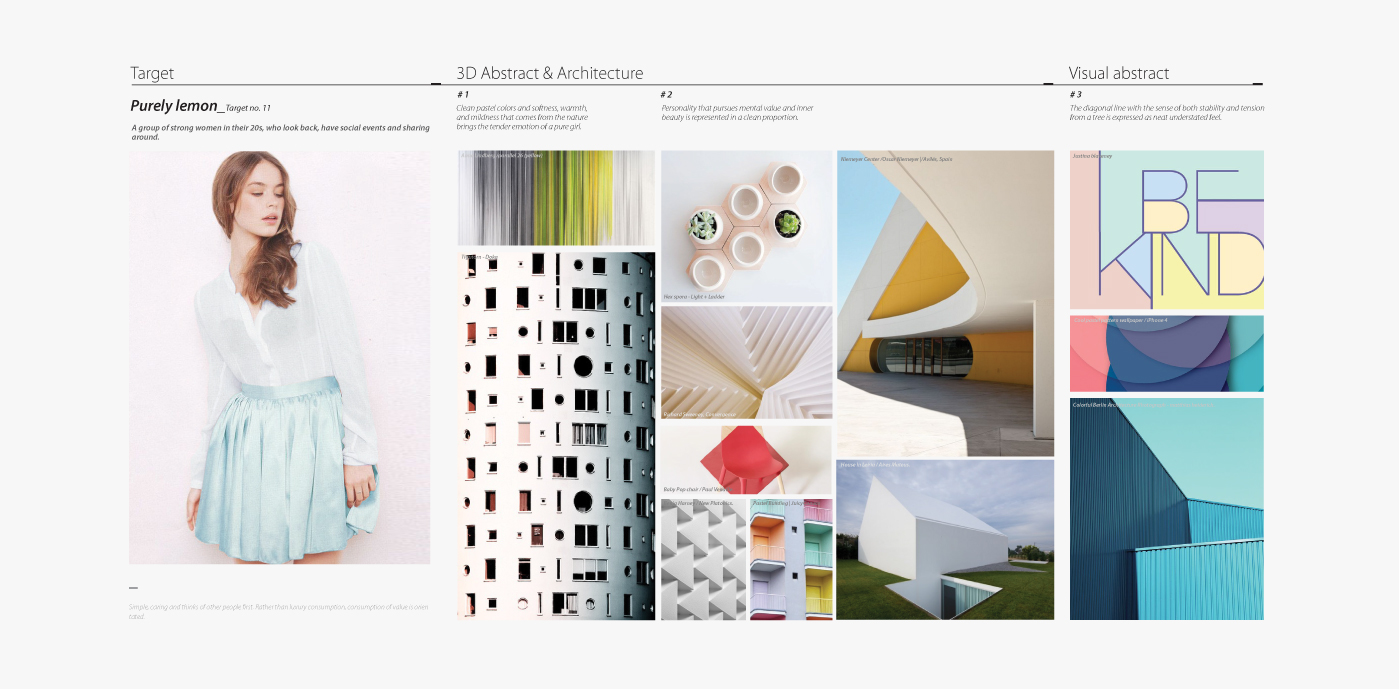Select the folded cream paper Convergence image

click(x=746, y=363)
